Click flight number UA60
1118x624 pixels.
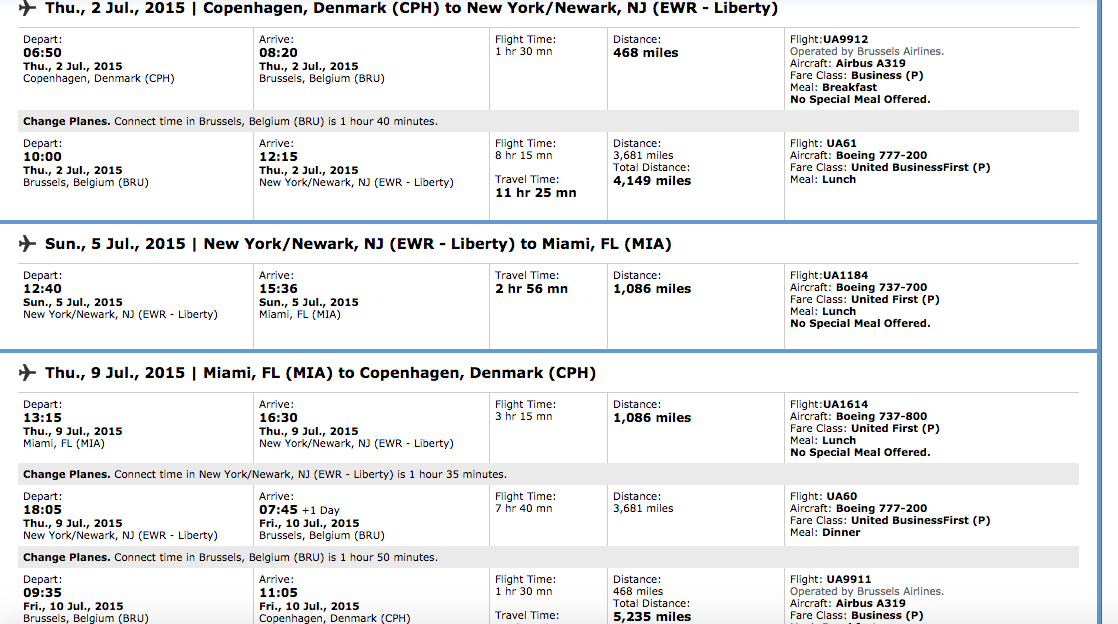coord(841,496)
